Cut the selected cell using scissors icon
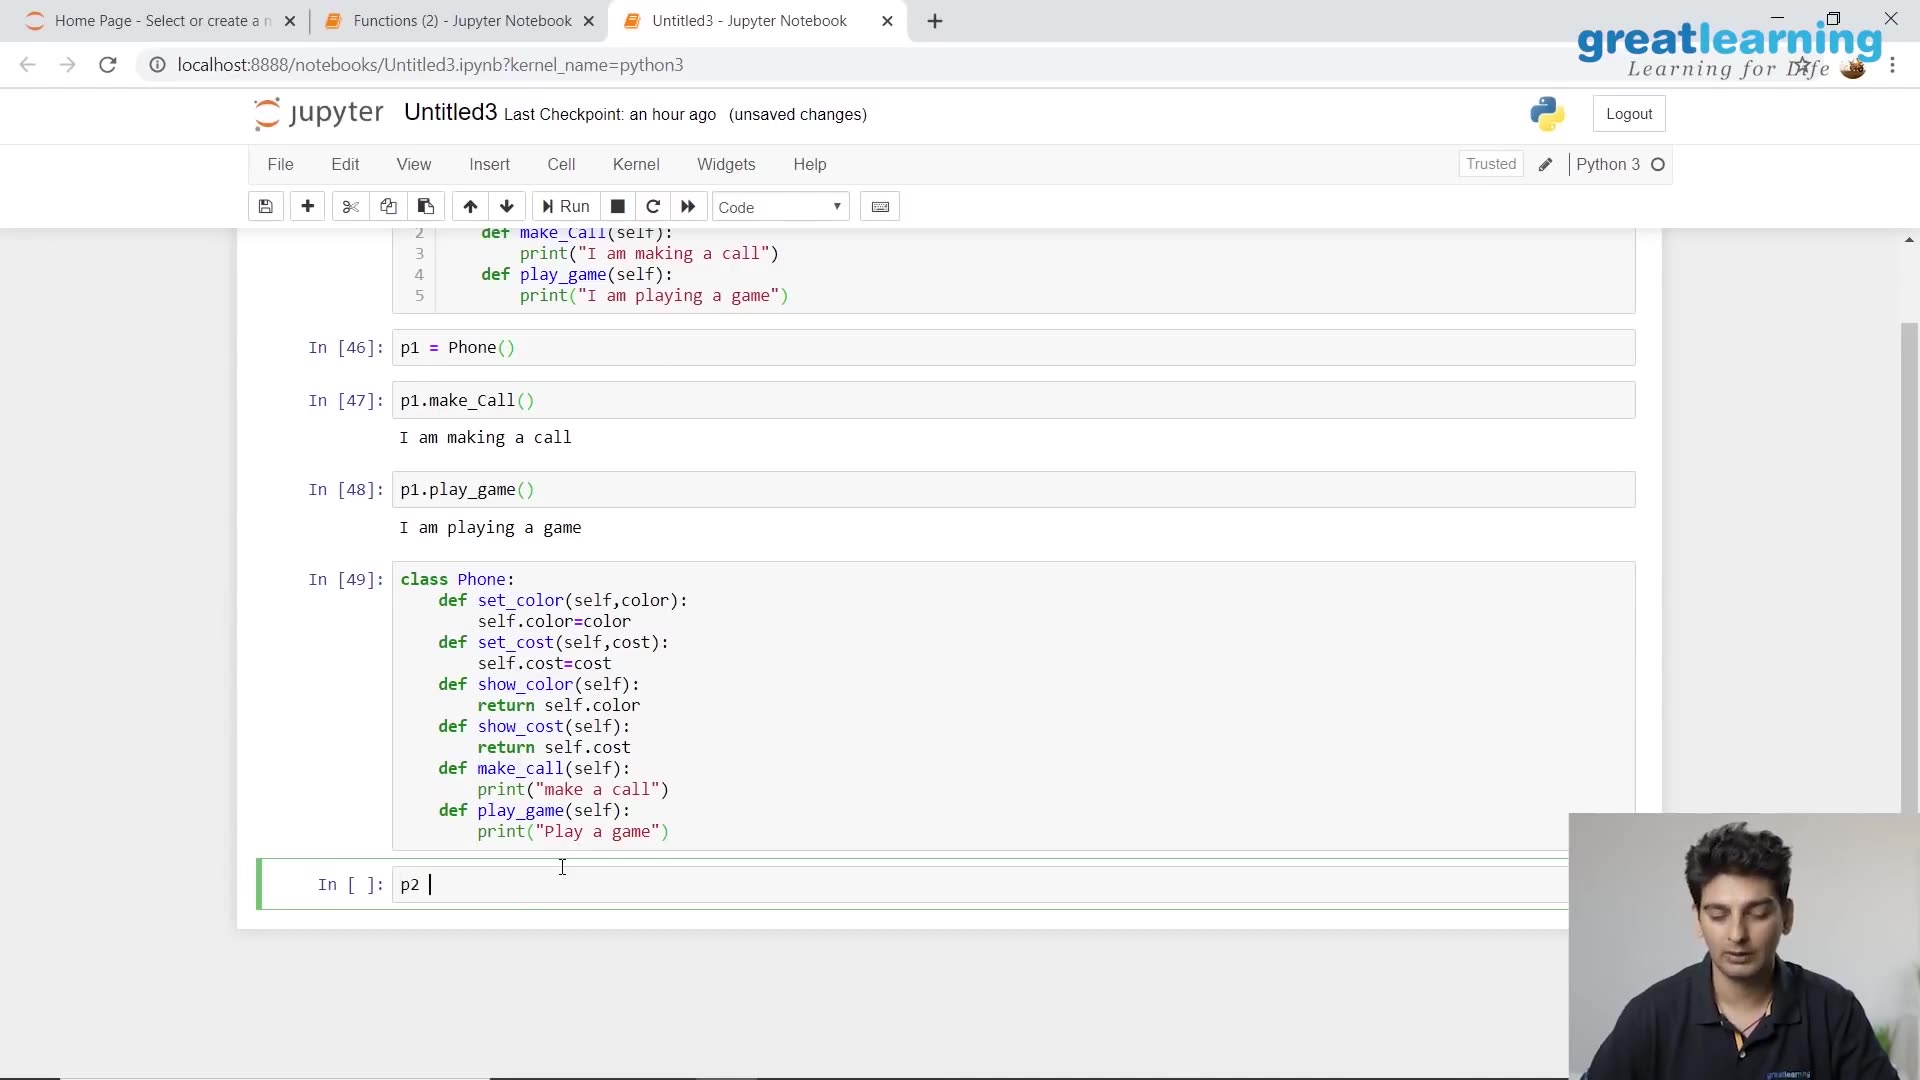The height and width of the screenshot is (1080, 1920). click(349, 206)
